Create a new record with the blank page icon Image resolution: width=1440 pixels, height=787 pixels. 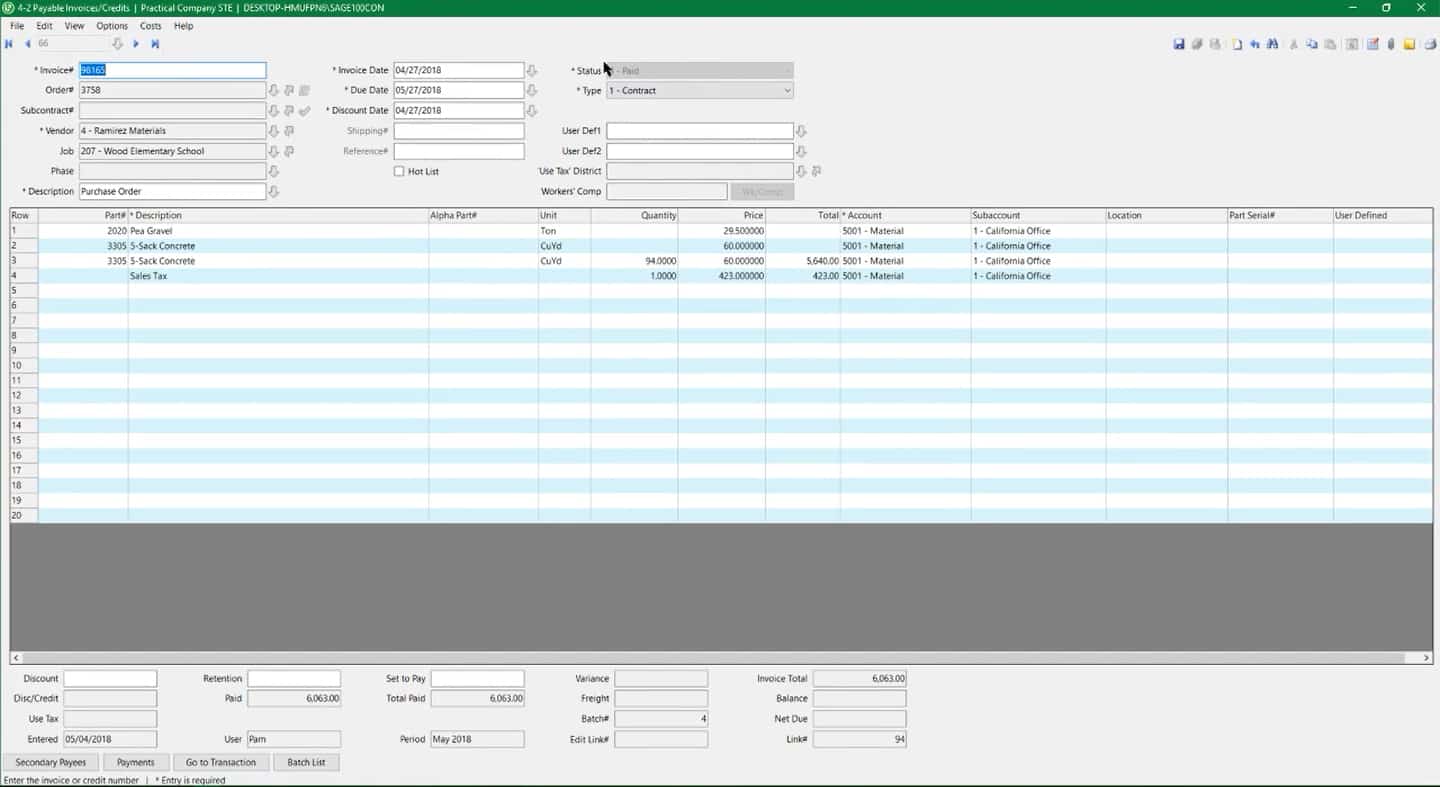pos(1237,44)
